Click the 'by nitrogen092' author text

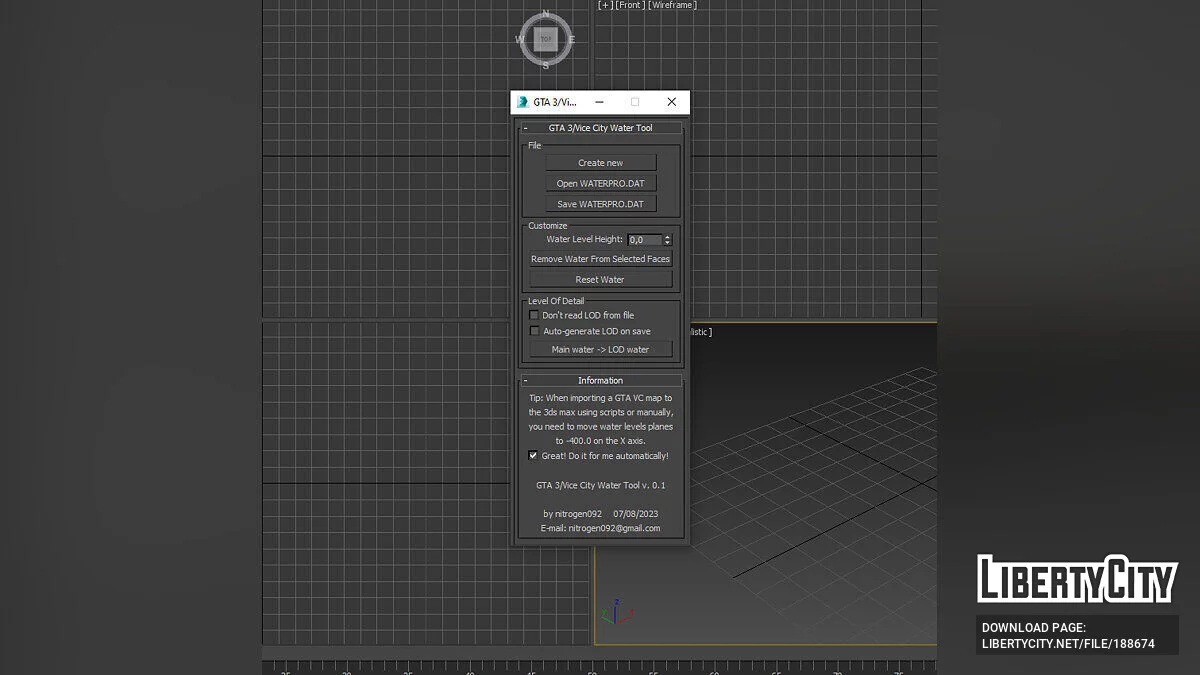point(573,514)
